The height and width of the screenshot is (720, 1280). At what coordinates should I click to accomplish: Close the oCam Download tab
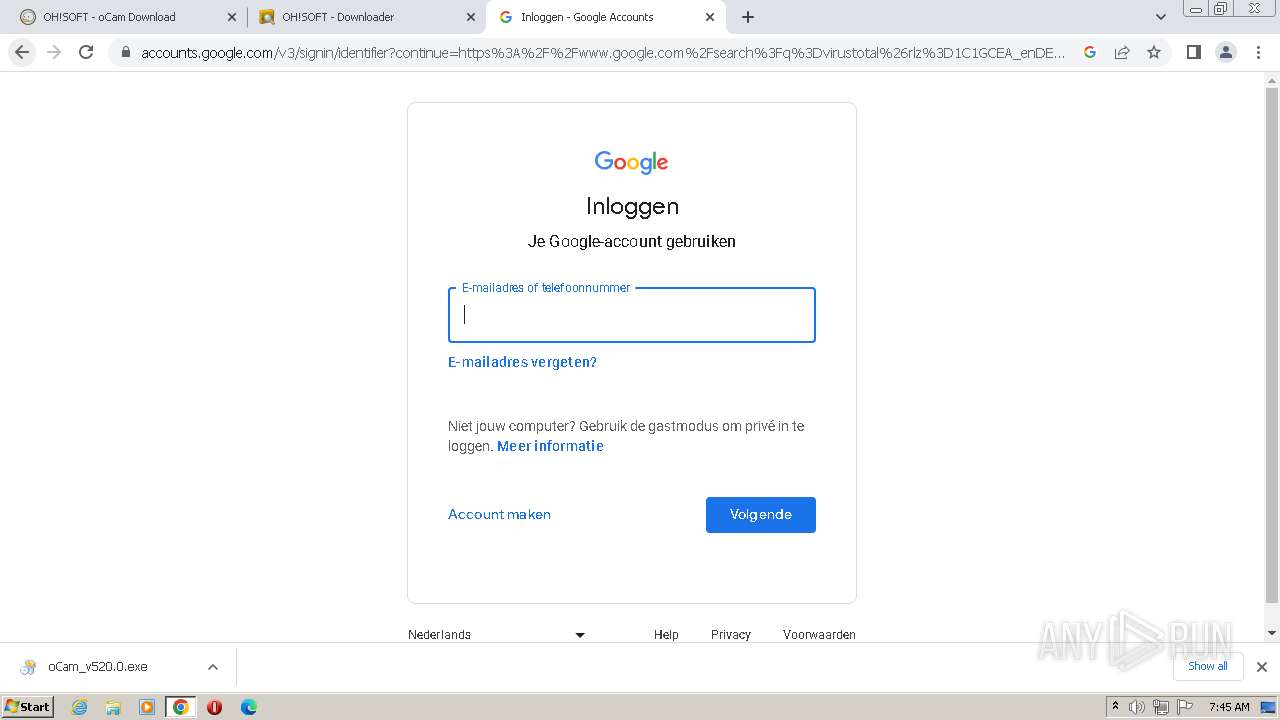coord(232,17)
